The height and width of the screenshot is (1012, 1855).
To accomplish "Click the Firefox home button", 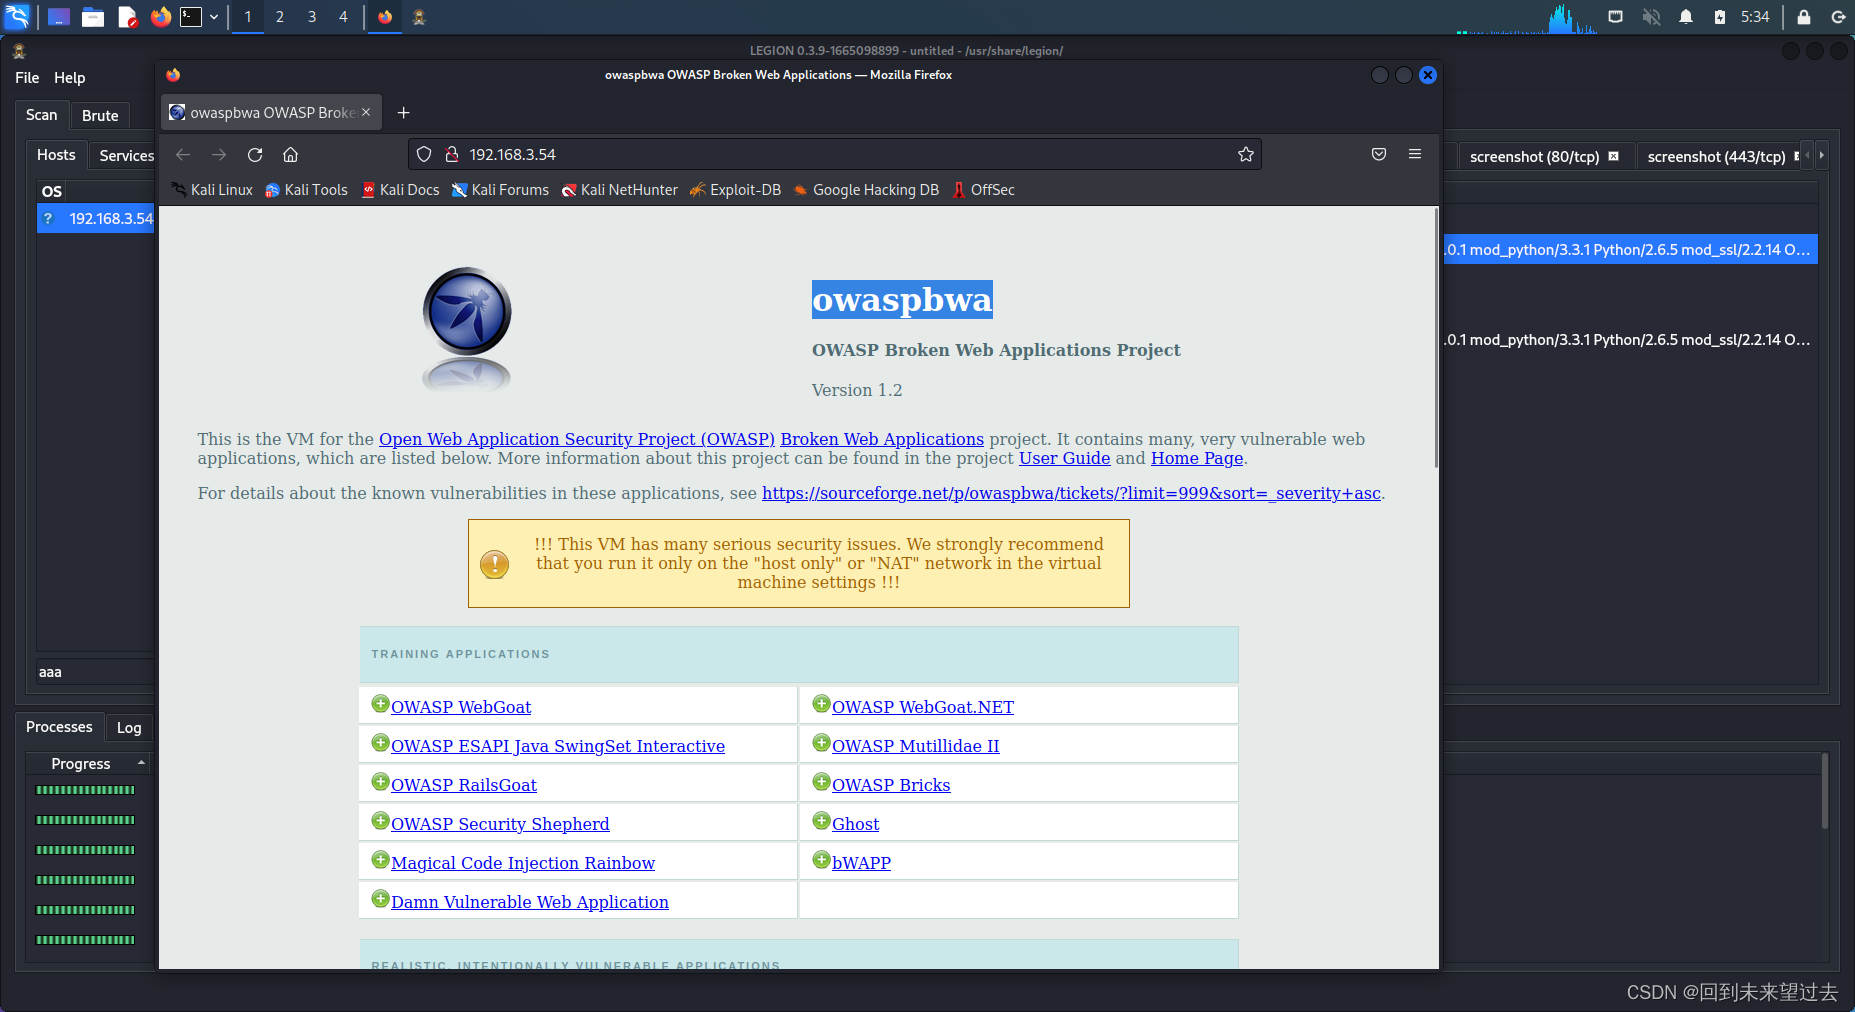I will (x=290, y=154).
